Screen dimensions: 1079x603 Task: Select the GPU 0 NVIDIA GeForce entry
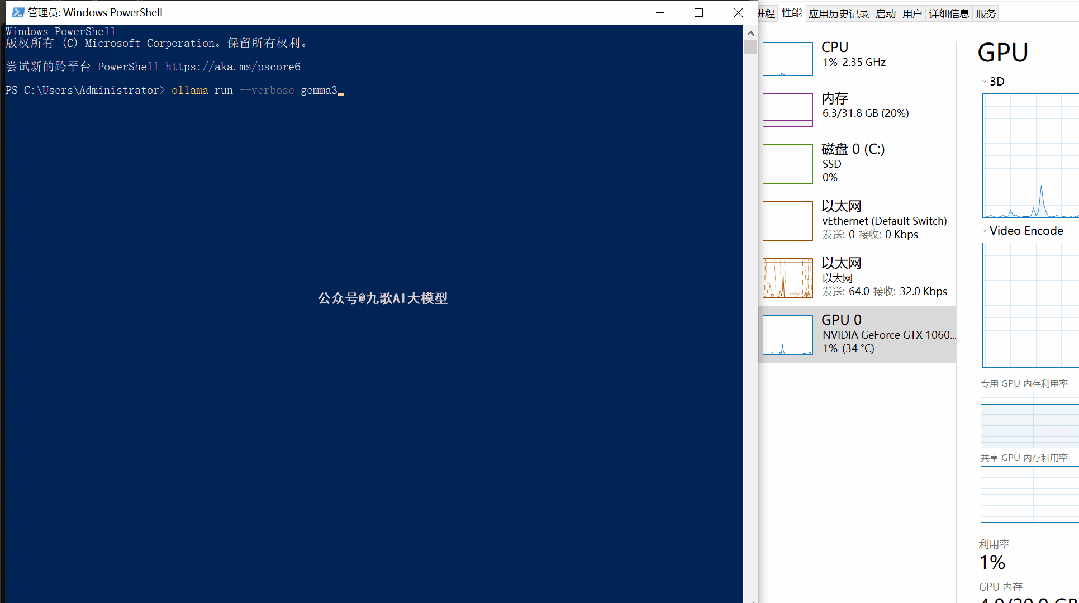click(x=857, y=335)
